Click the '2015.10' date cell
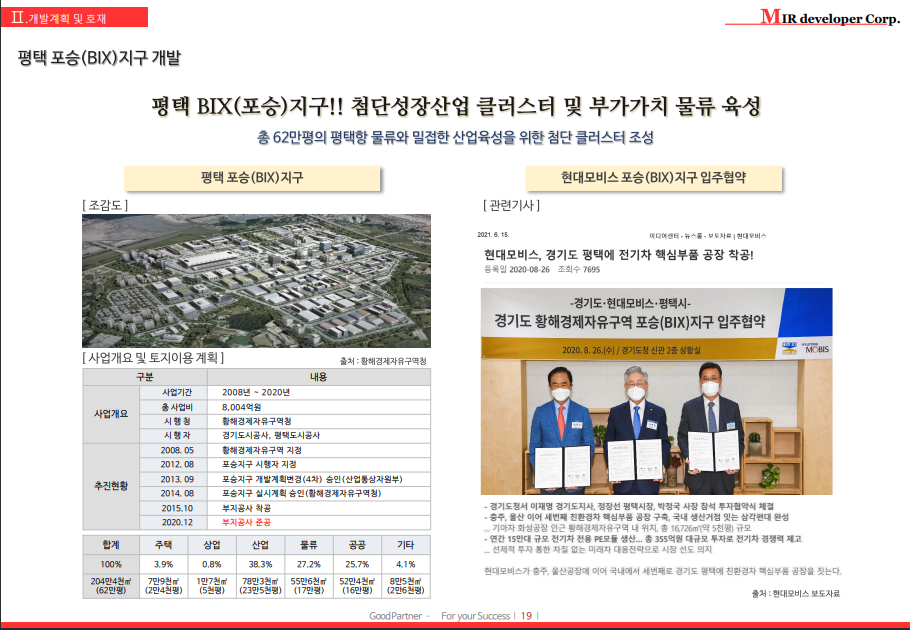This screenshot has height=630, width=910. click(x=174, y=508)
